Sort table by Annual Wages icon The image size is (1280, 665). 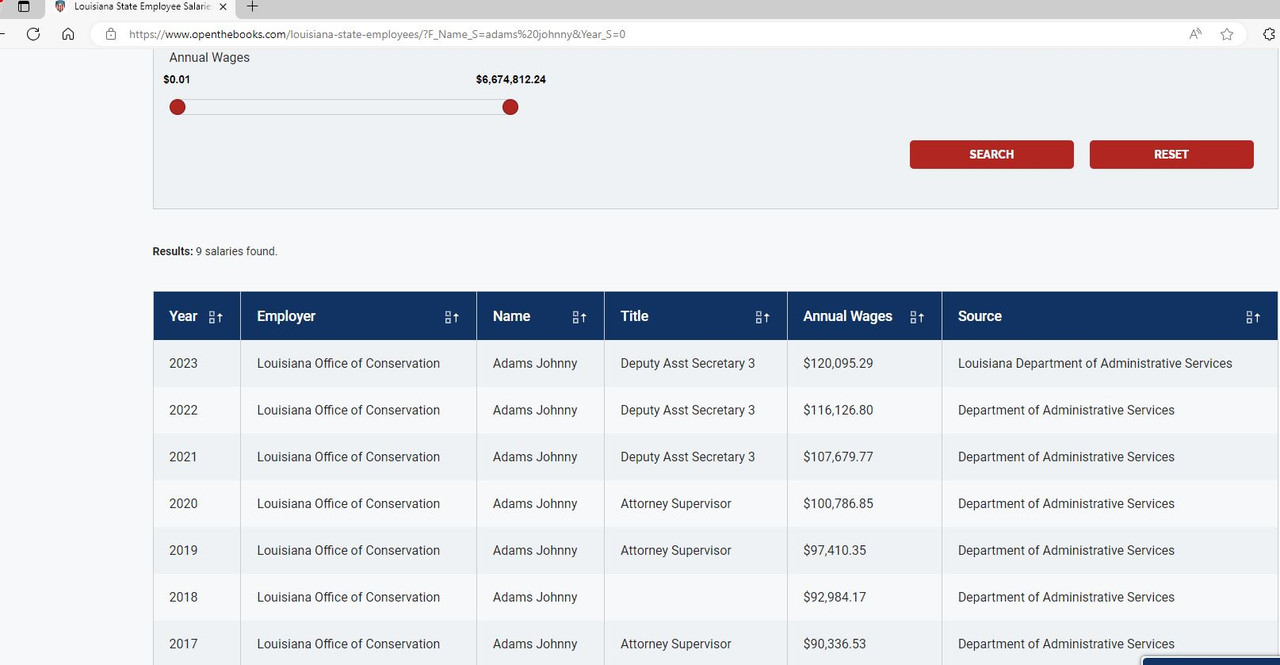click(917, 317)
